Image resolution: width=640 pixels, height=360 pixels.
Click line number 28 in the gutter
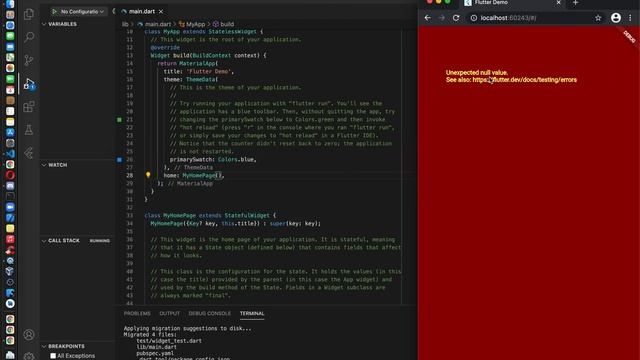tap(129, 176)
